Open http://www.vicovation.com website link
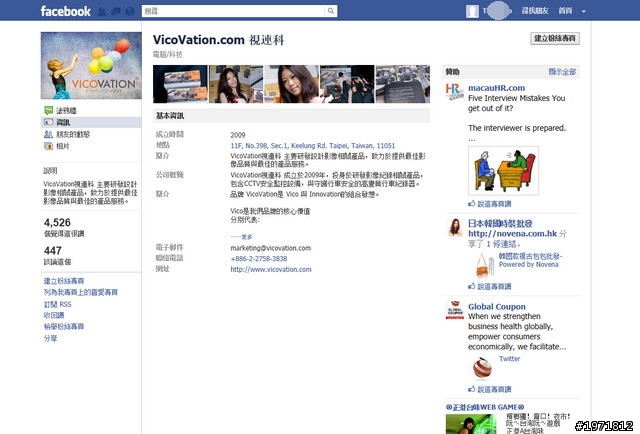This screenshot has width=640, height=434. [271, 269]
